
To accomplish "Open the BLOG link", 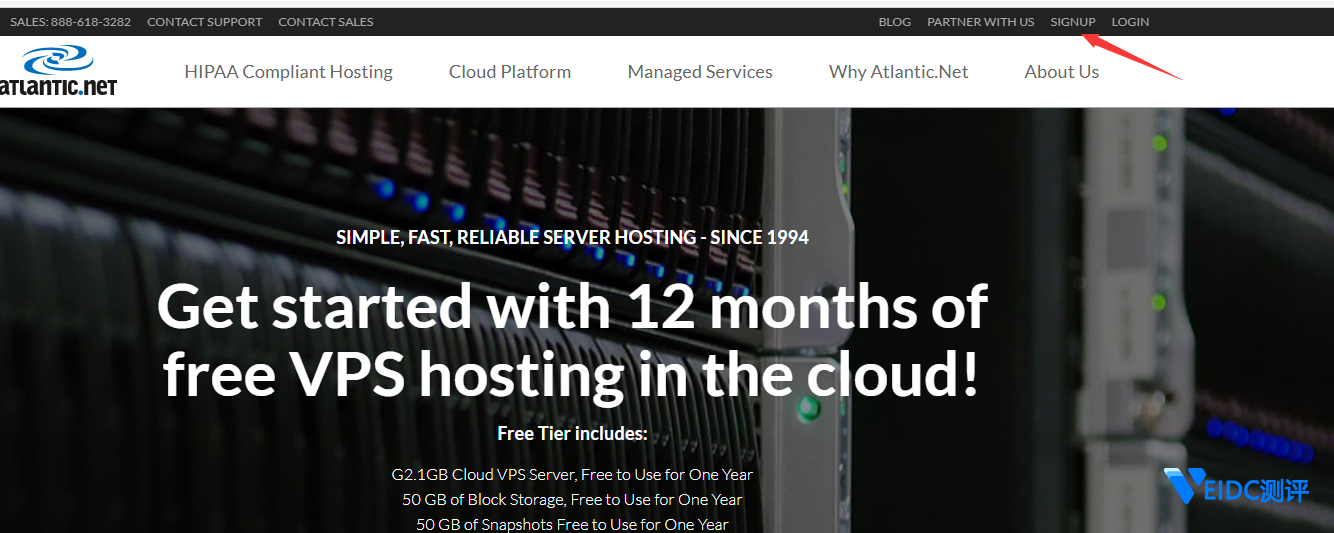I will (895, 22).
